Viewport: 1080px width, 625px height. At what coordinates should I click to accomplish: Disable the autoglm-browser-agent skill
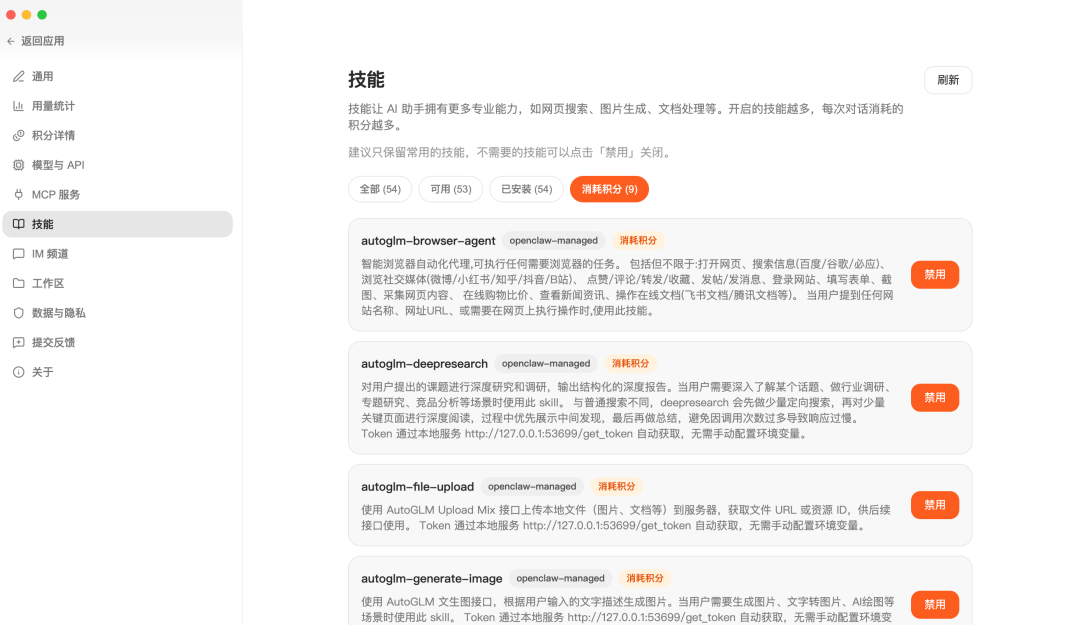coord(935,275)
